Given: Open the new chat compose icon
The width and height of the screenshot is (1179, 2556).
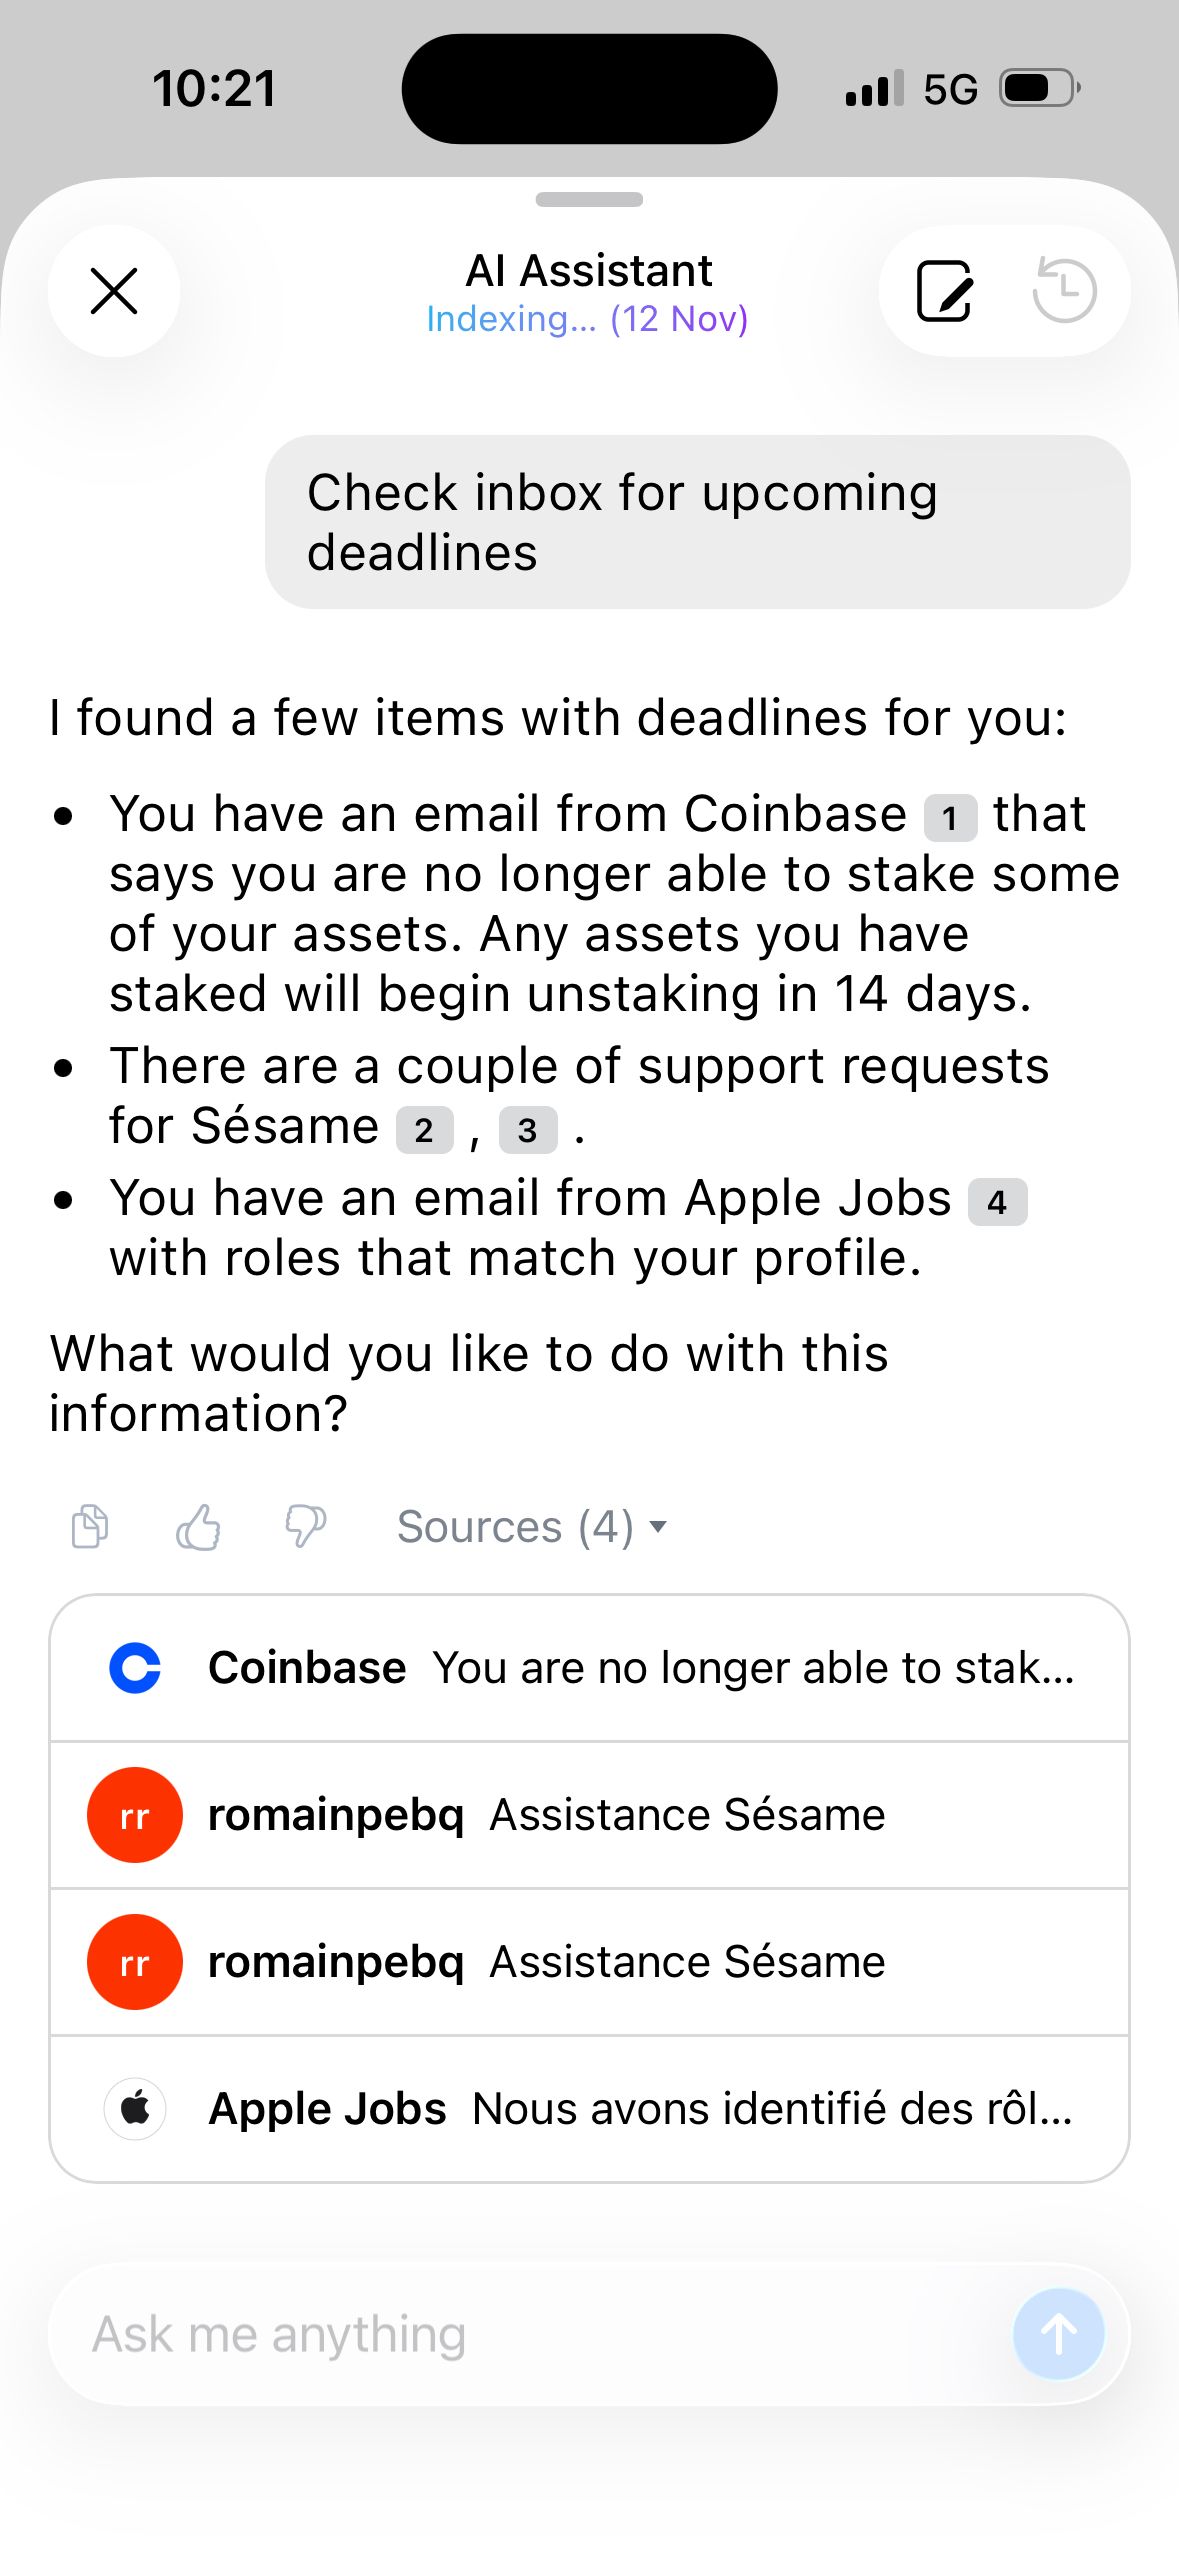Looking at the screenshot, I should point(944,291).
